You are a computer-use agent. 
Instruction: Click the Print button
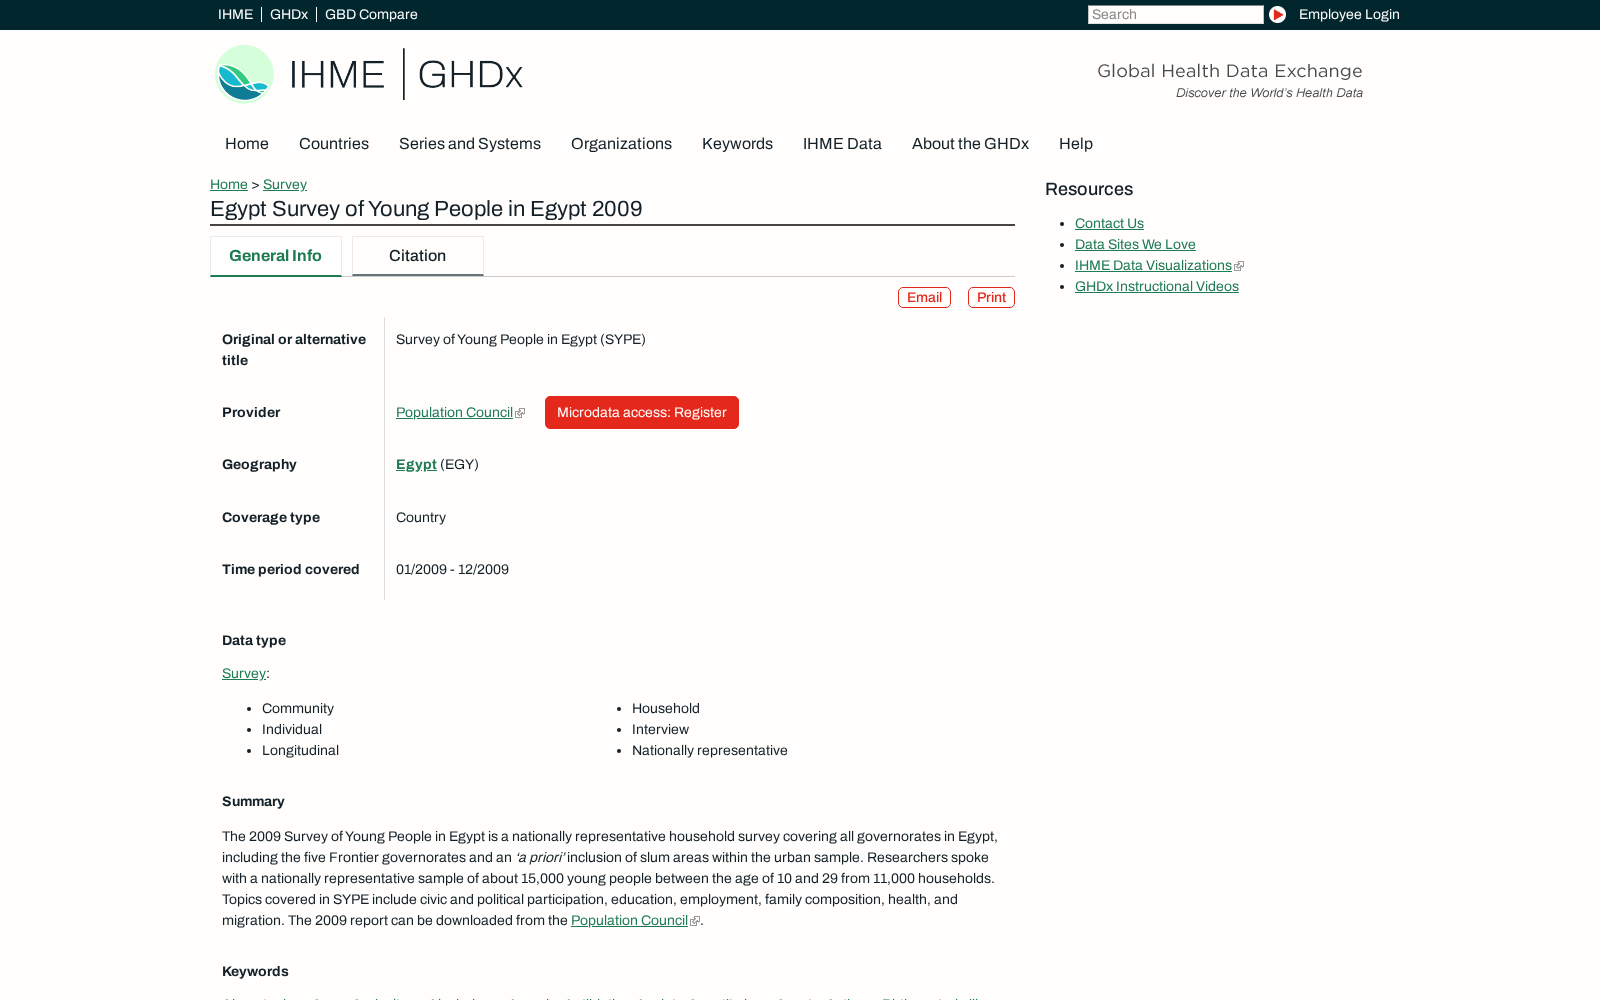[991, 297]
